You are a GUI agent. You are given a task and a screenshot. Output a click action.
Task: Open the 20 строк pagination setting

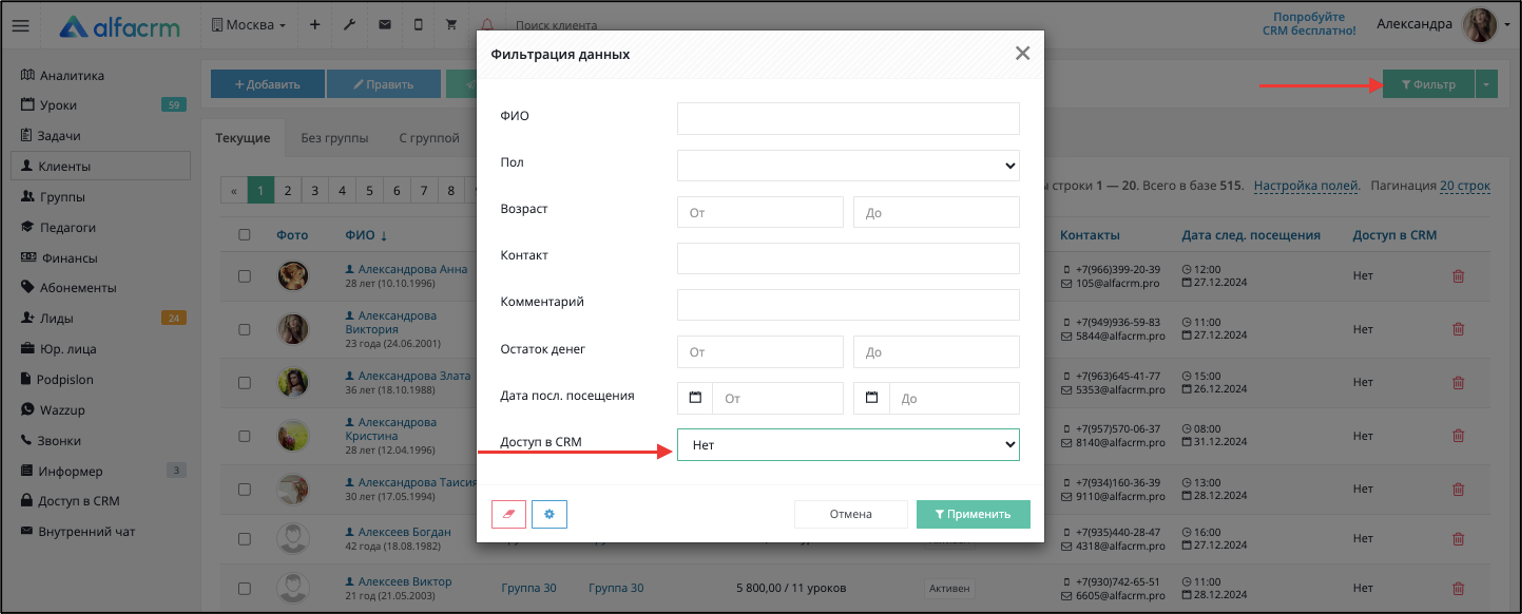[1465, 186]
